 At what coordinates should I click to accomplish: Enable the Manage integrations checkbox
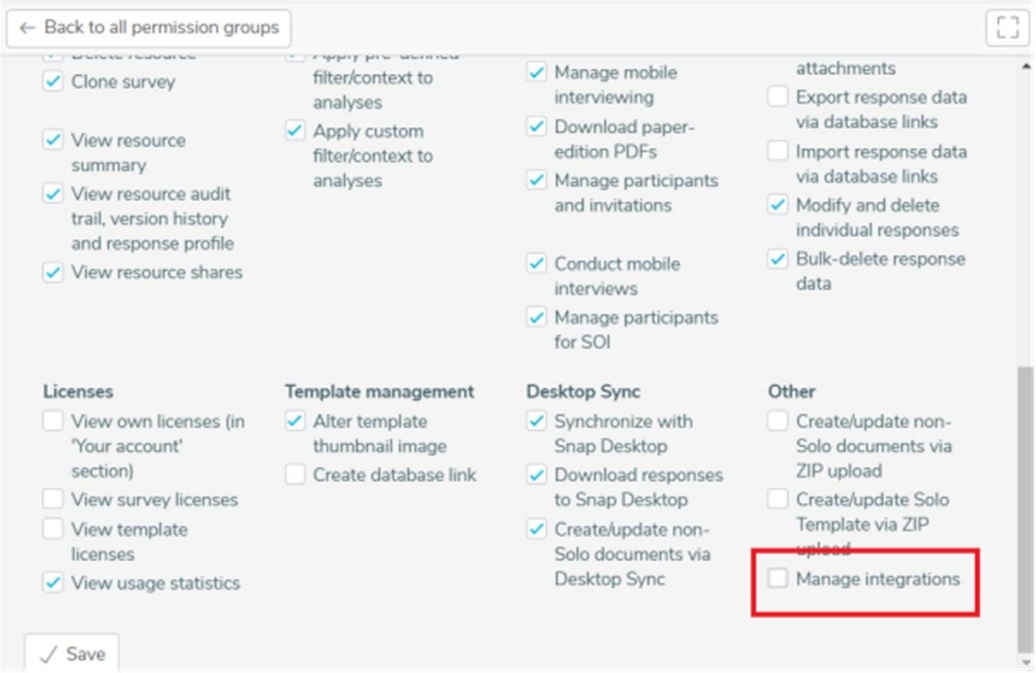coord(778,578)
